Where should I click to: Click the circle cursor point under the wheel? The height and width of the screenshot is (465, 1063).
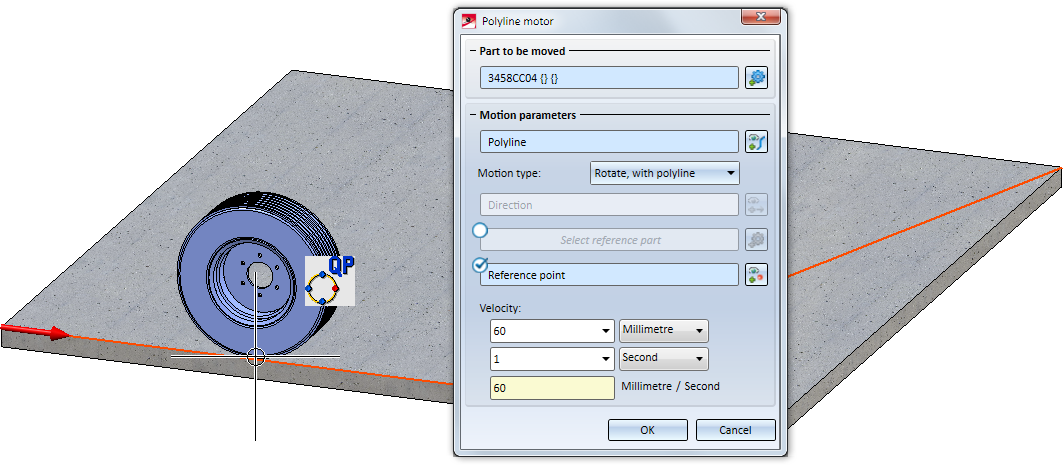coord(256,356)
